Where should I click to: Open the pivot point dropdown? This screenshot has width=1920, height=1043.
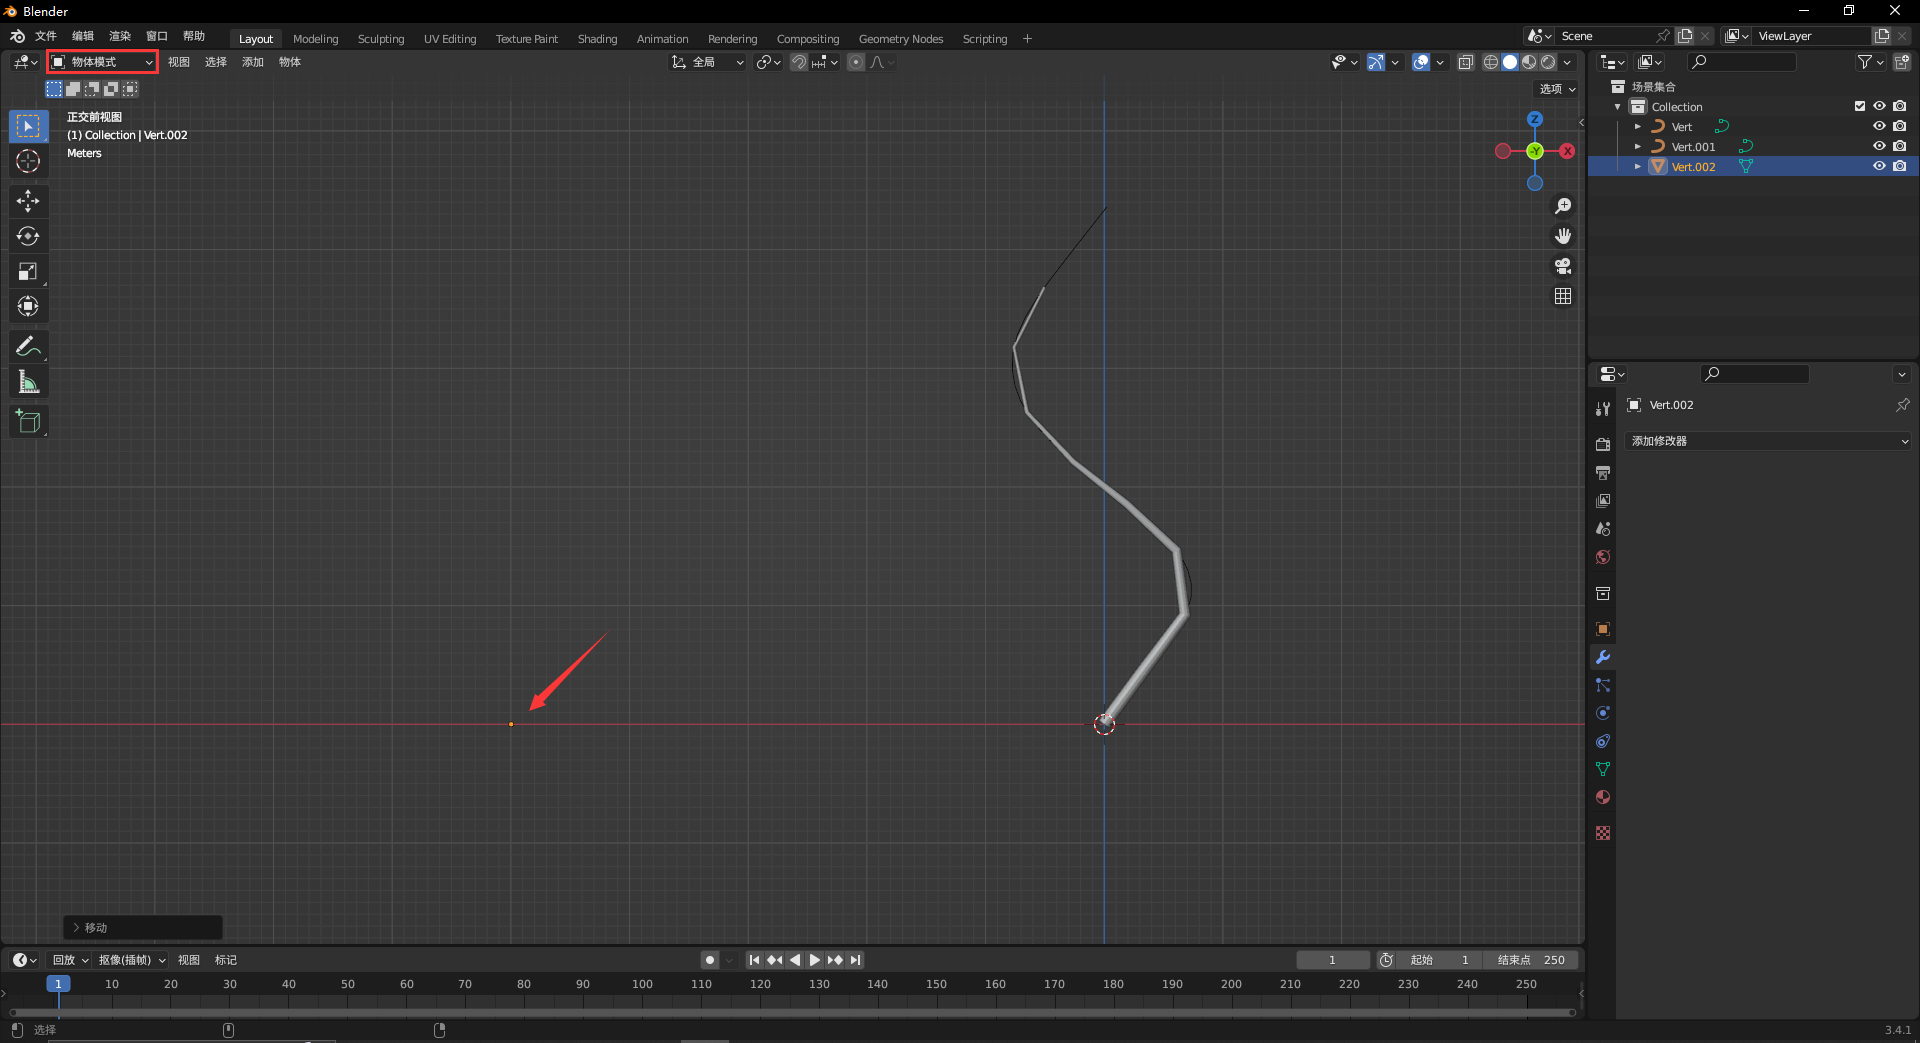(x=768, y=62)
